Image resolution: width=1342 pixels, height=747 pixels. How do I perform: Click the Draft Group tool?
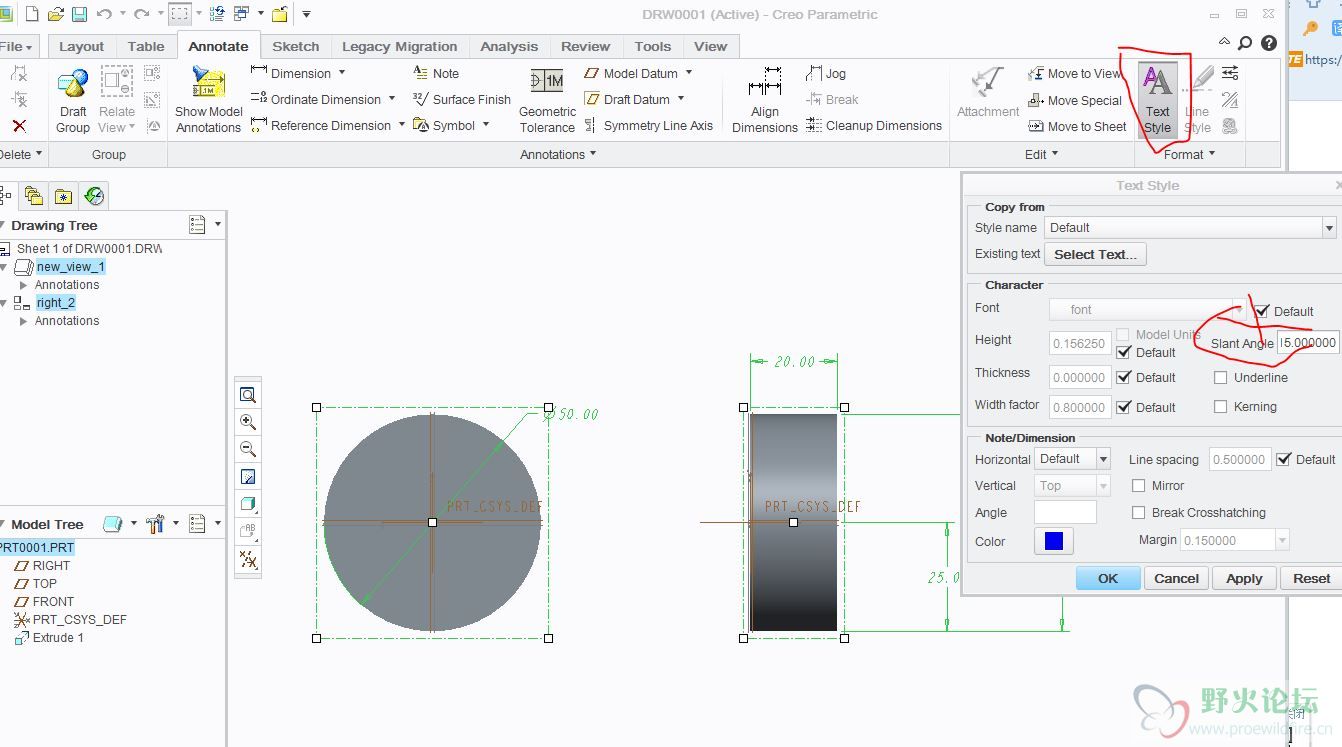click(x=73, y=100)
